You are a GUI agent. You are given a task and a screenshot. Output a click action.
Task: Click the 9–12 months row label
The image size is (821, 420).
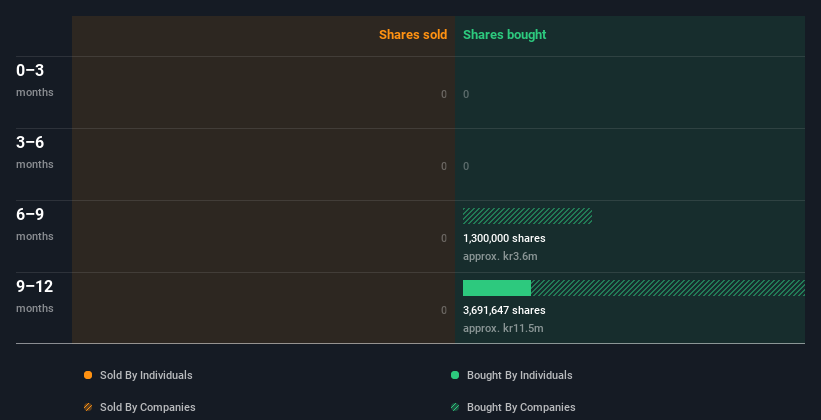coord(35,297)
